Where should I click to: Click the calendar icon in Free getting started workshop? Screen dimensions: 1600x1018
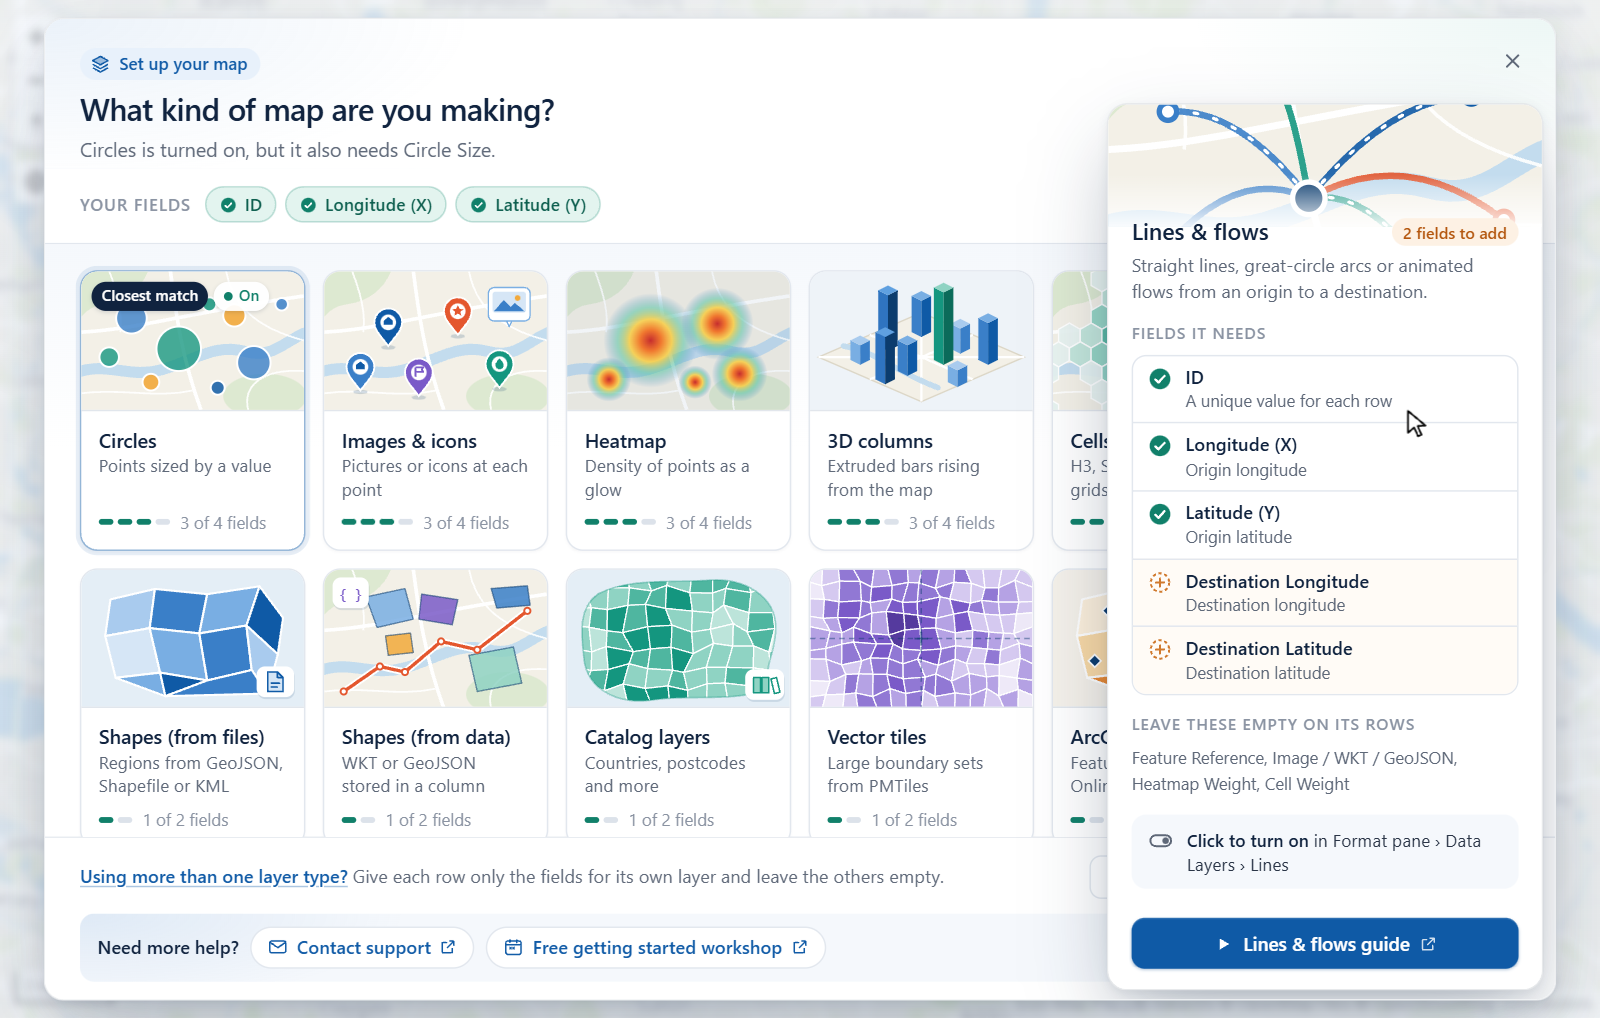pyautogui.click(x=513, y=947)
